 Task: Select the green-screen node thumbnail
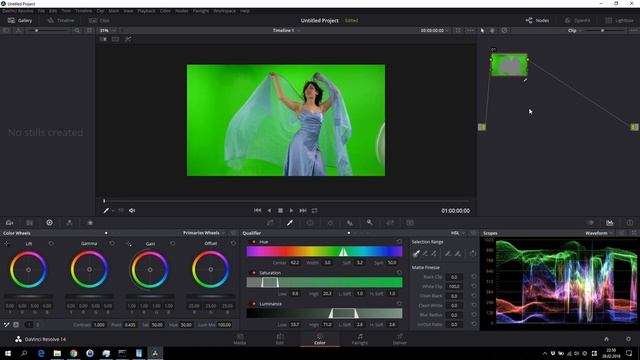click(509, 65)
